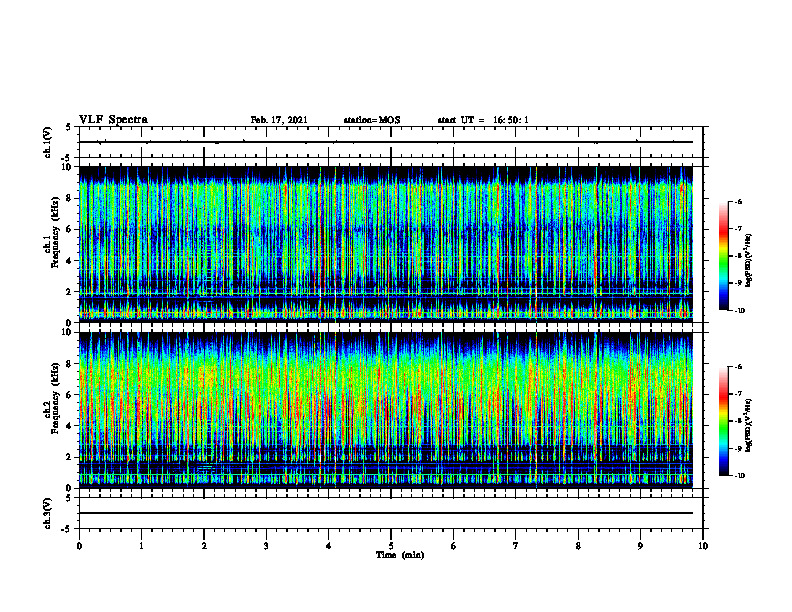The width and height of the screenshot is (792, 612).
Task: Click tick label '4' on the Time axis
Action: coord(329,546)
